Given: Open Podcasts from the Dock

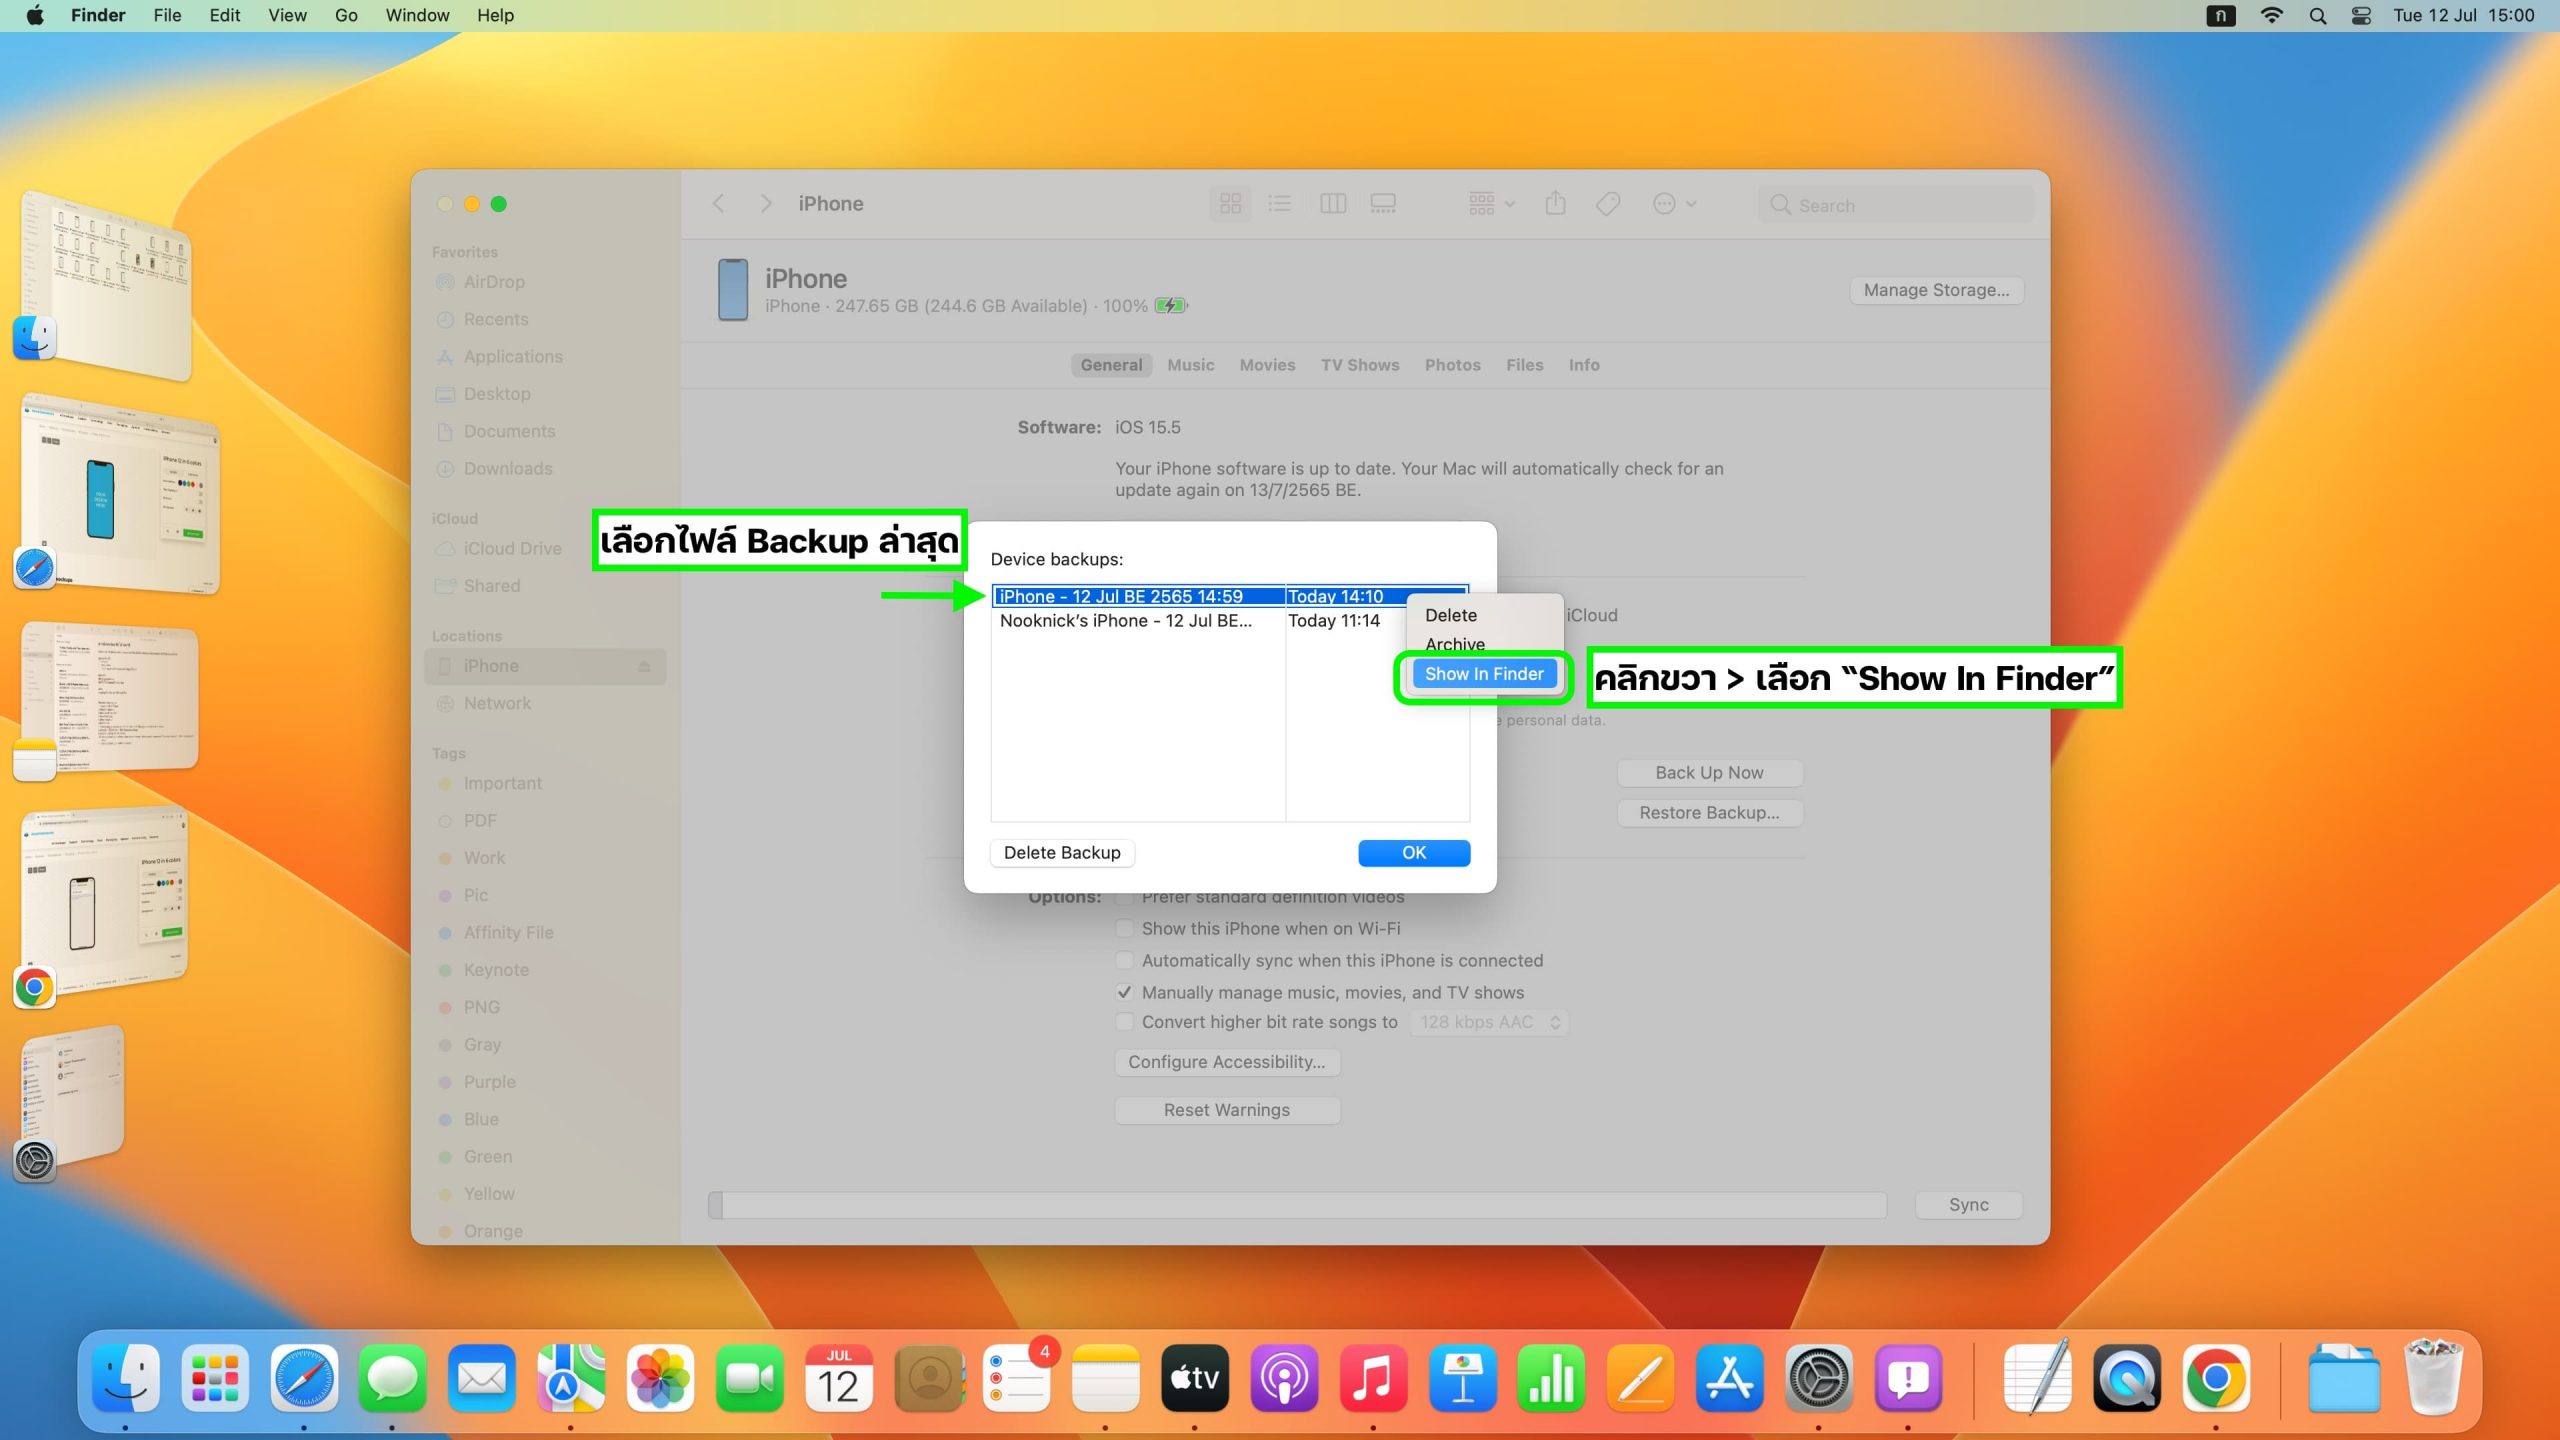Looking at the screenshot, I should 1284,1379.
